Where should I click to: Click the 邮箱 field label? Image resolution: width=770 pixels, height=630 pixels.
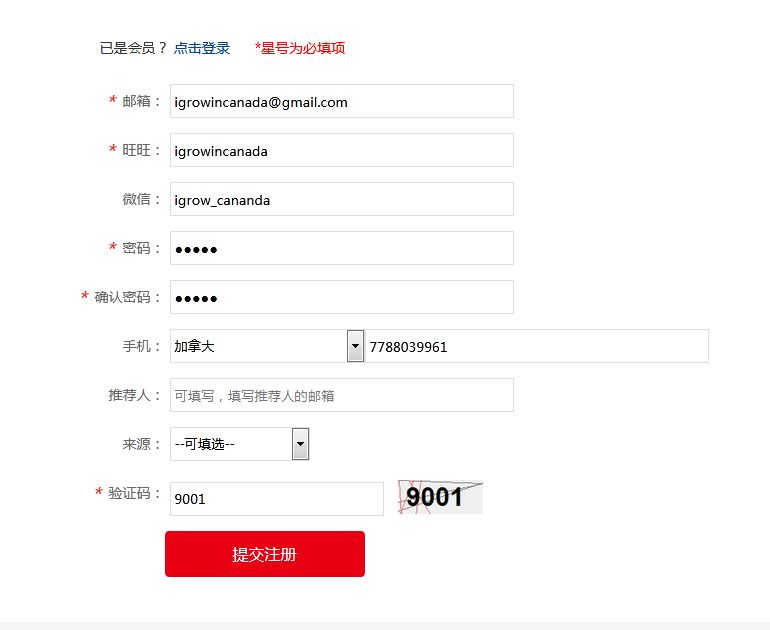(137, 101)
